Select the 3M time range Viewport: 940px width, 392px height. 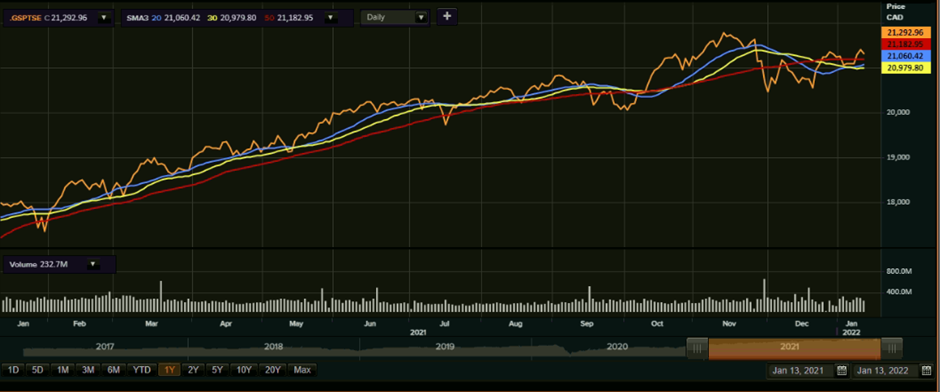88,370
